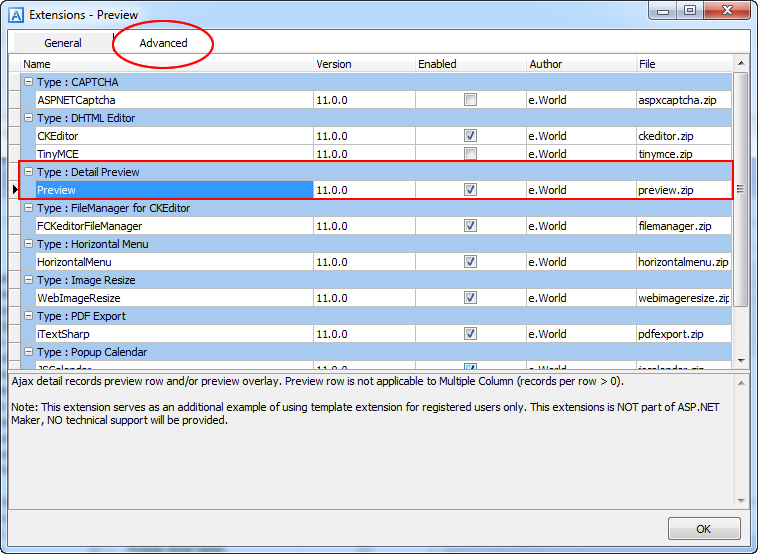Click the description pane scroll up arrow
This screenshot has height=554, width=758.
(x=741, y=383)
